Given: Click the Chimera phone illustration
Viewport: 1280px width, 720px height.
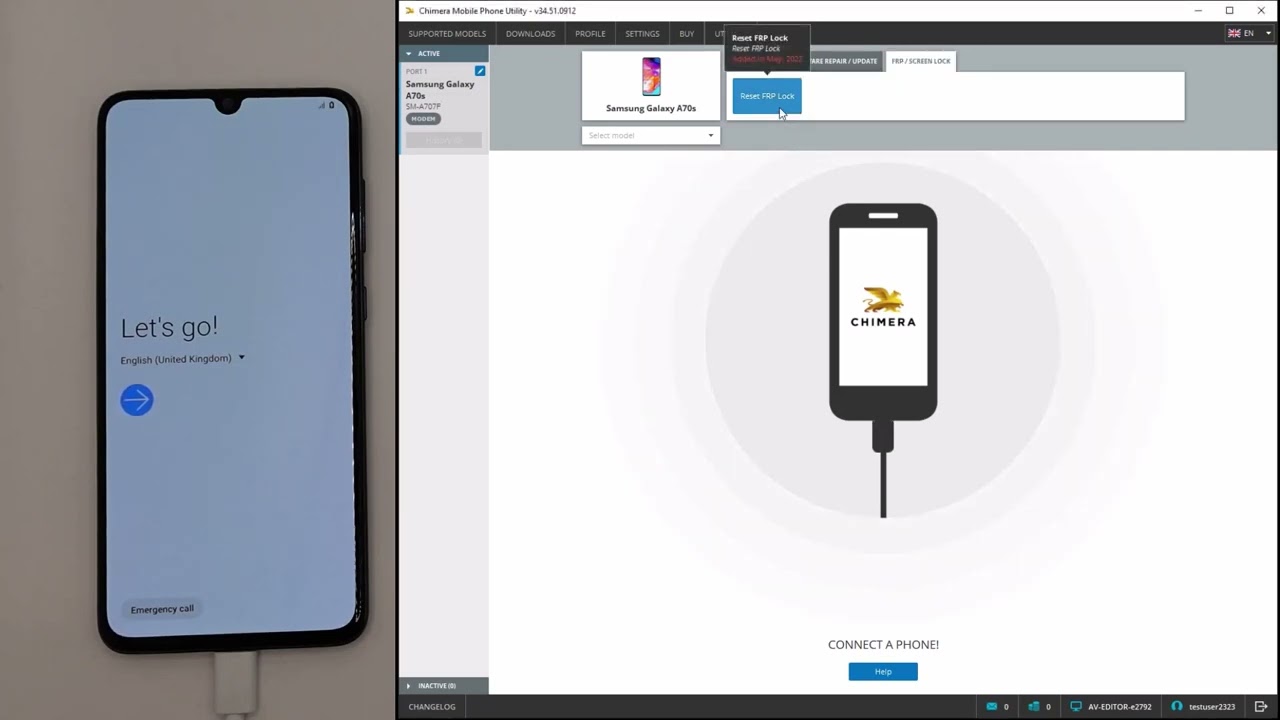Looking at the screenshot, I should pos(883,360).
